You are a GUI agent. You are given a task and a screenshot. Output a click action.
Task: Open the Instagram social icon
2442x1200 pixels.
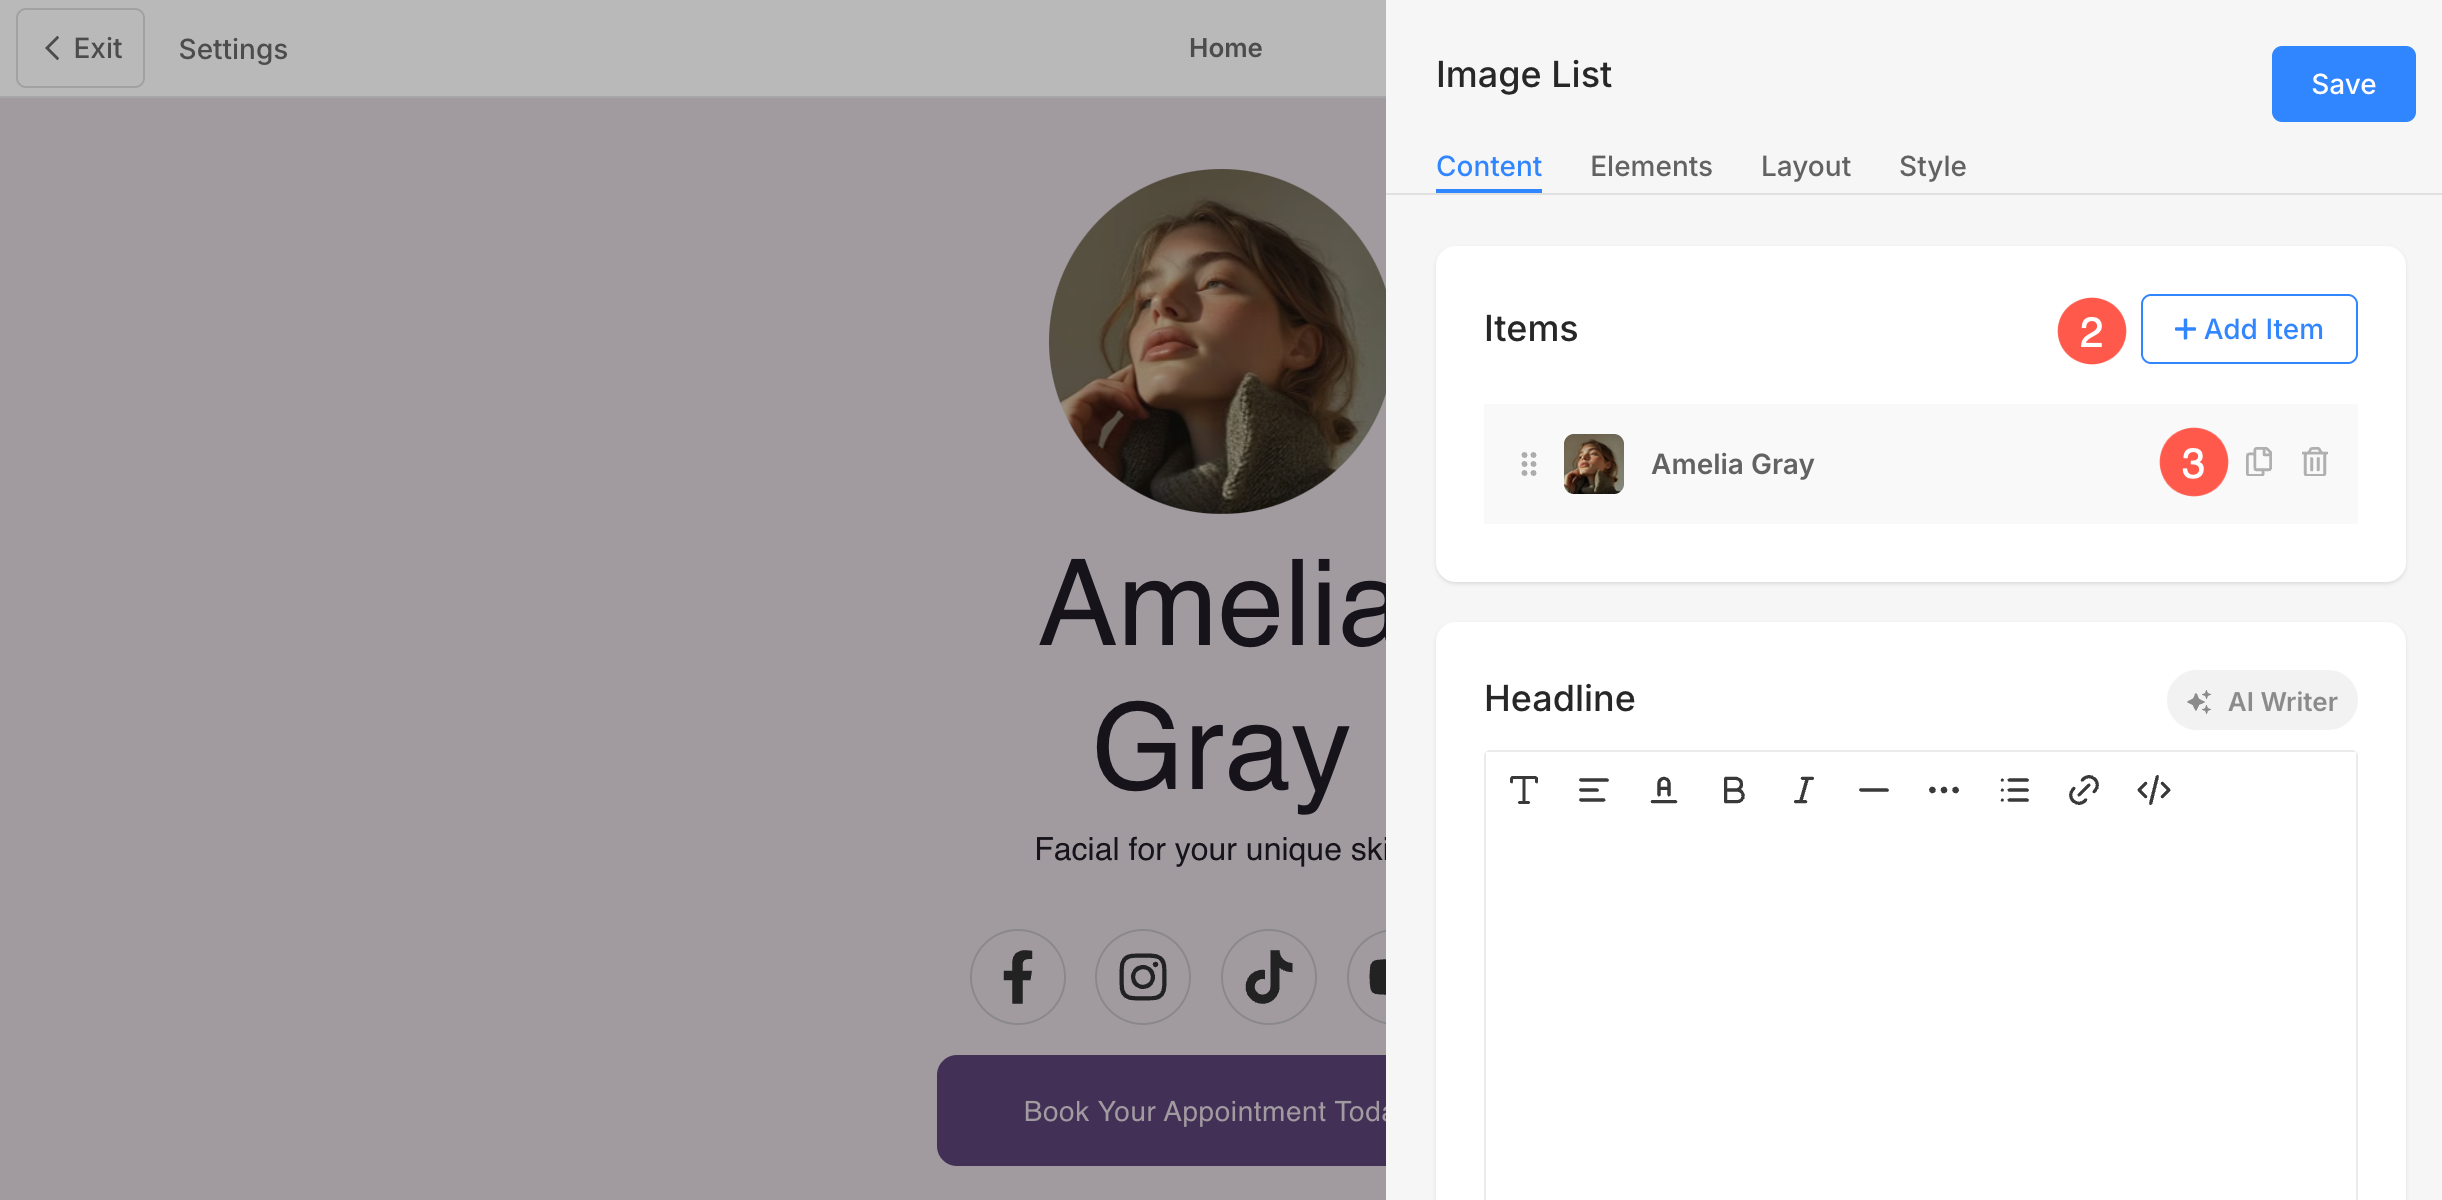1143,977
